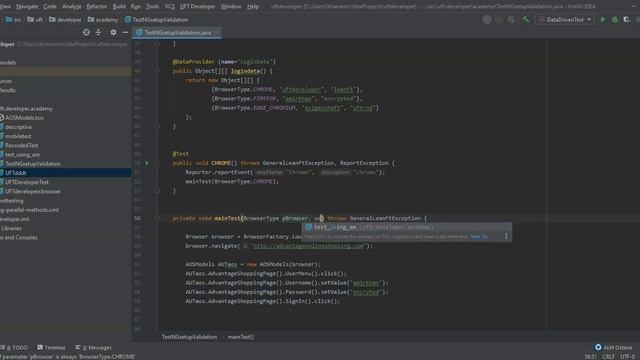Click the Collapse All icon in Project panel

[98, 32]
